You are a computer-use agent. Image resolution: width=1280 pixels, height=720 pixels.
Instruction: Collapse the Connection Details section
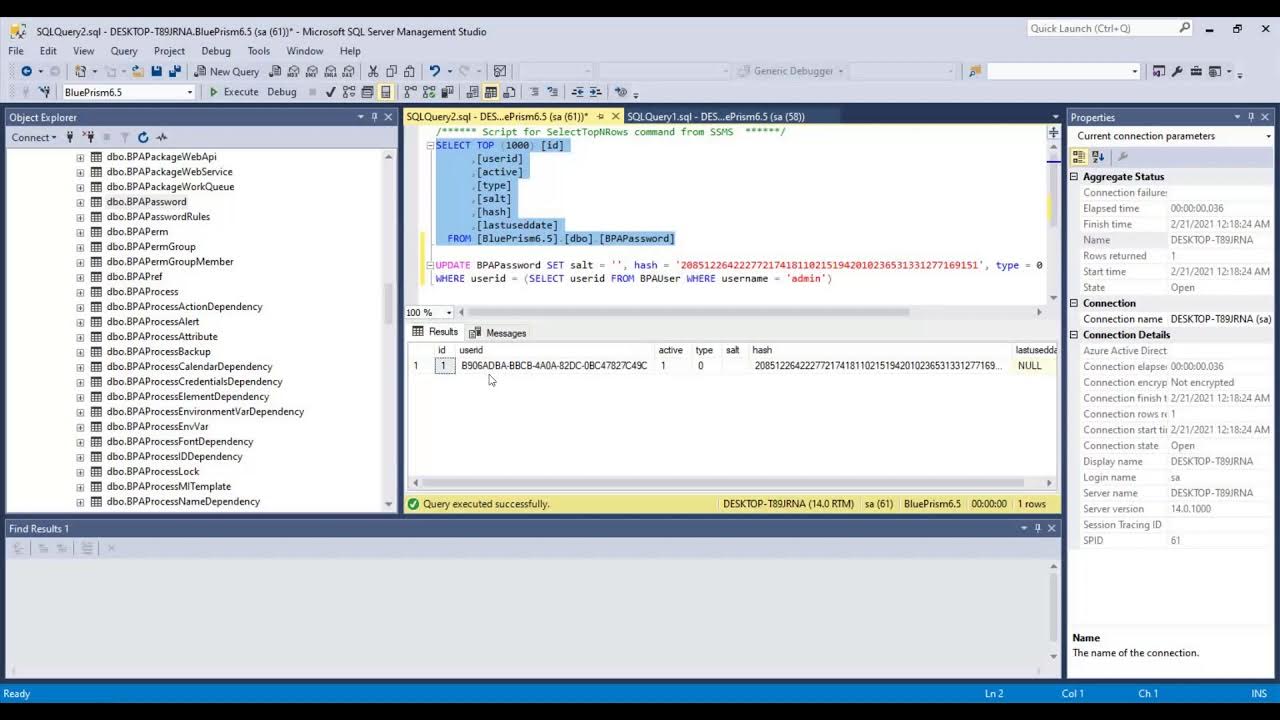(x=1075, y=335)
